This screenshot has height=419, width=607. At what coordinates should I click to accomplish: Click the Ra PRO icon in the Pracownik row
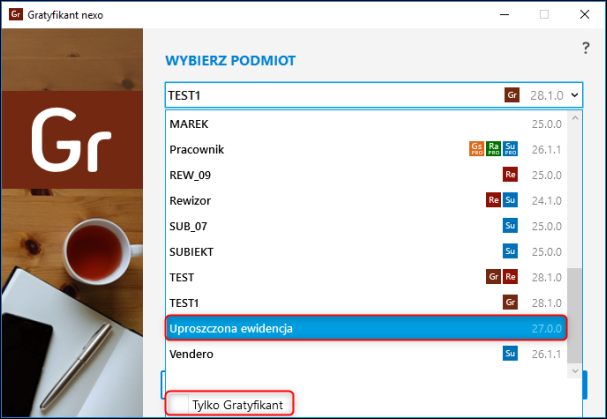(494, 149)
